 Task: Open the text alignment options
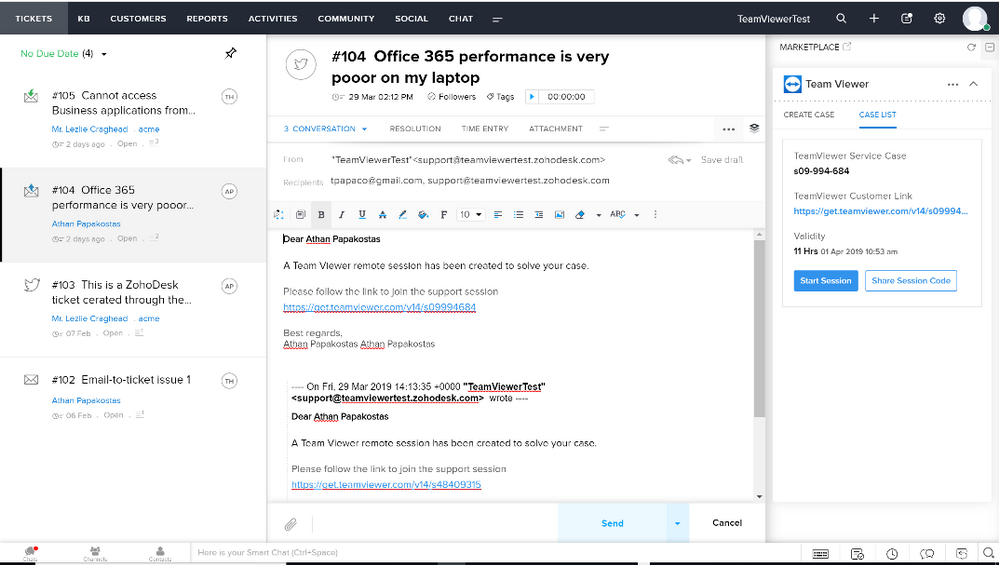(x=498, y=215)
